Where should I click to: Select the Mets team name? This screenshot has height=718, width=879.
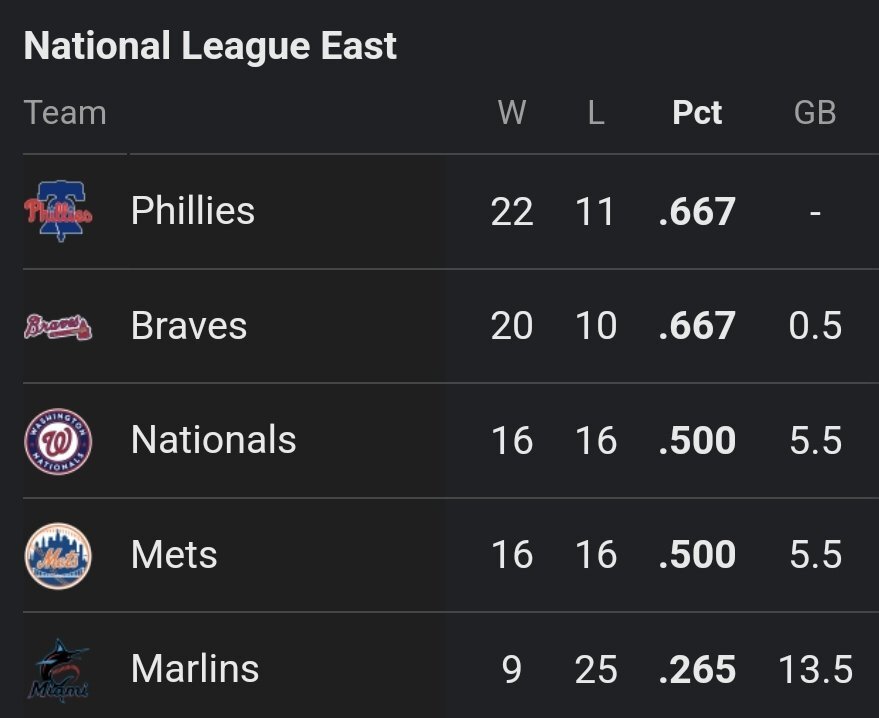coord(174,555)
